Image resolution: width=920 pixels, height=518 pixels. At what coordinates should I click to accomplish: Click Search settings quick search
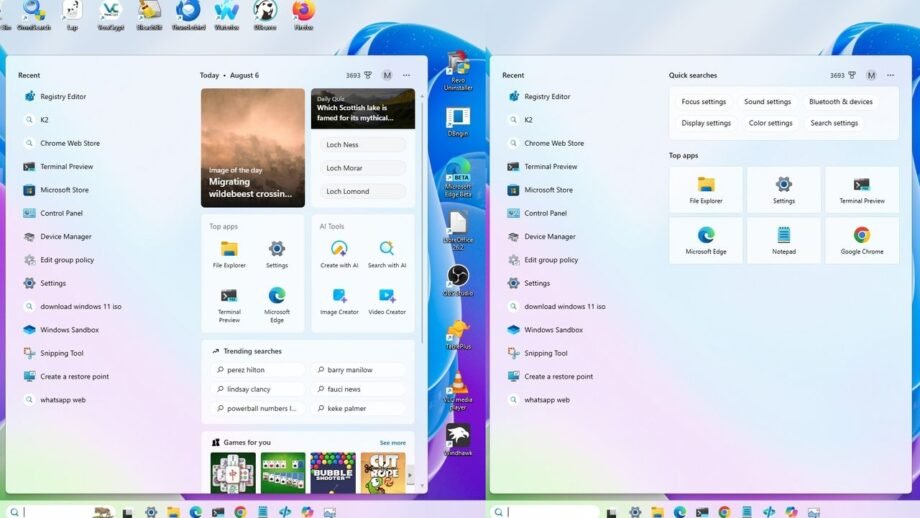click(x=834, y=123)
